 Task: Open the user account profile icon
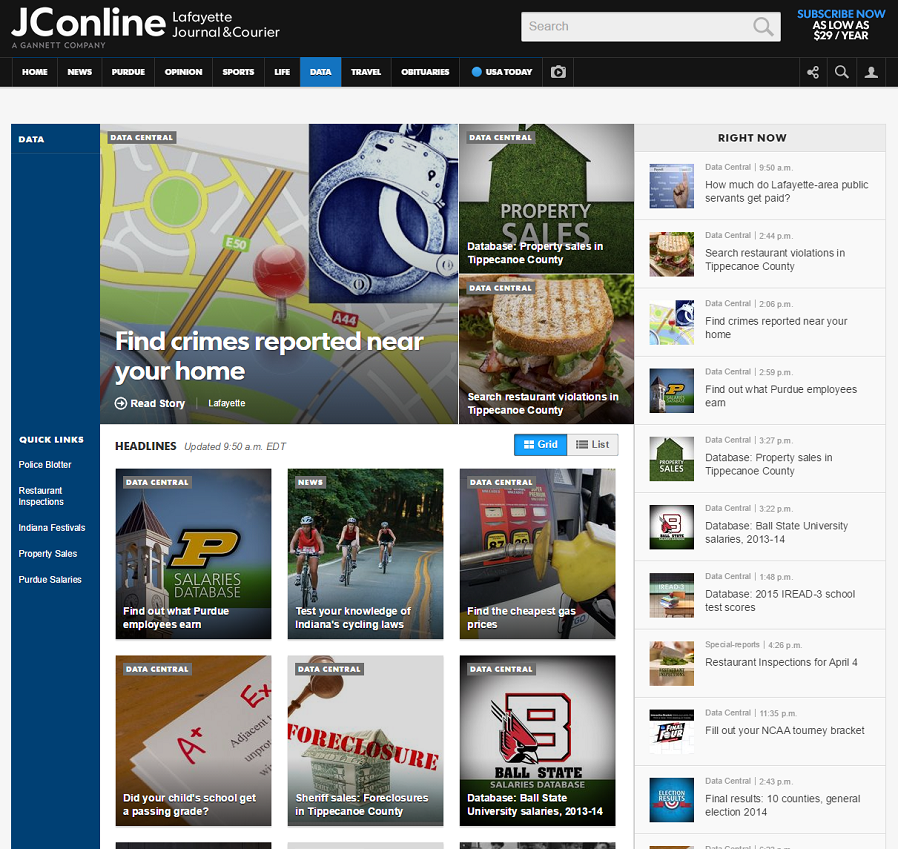pyautogui.click(x=871, y=72)
